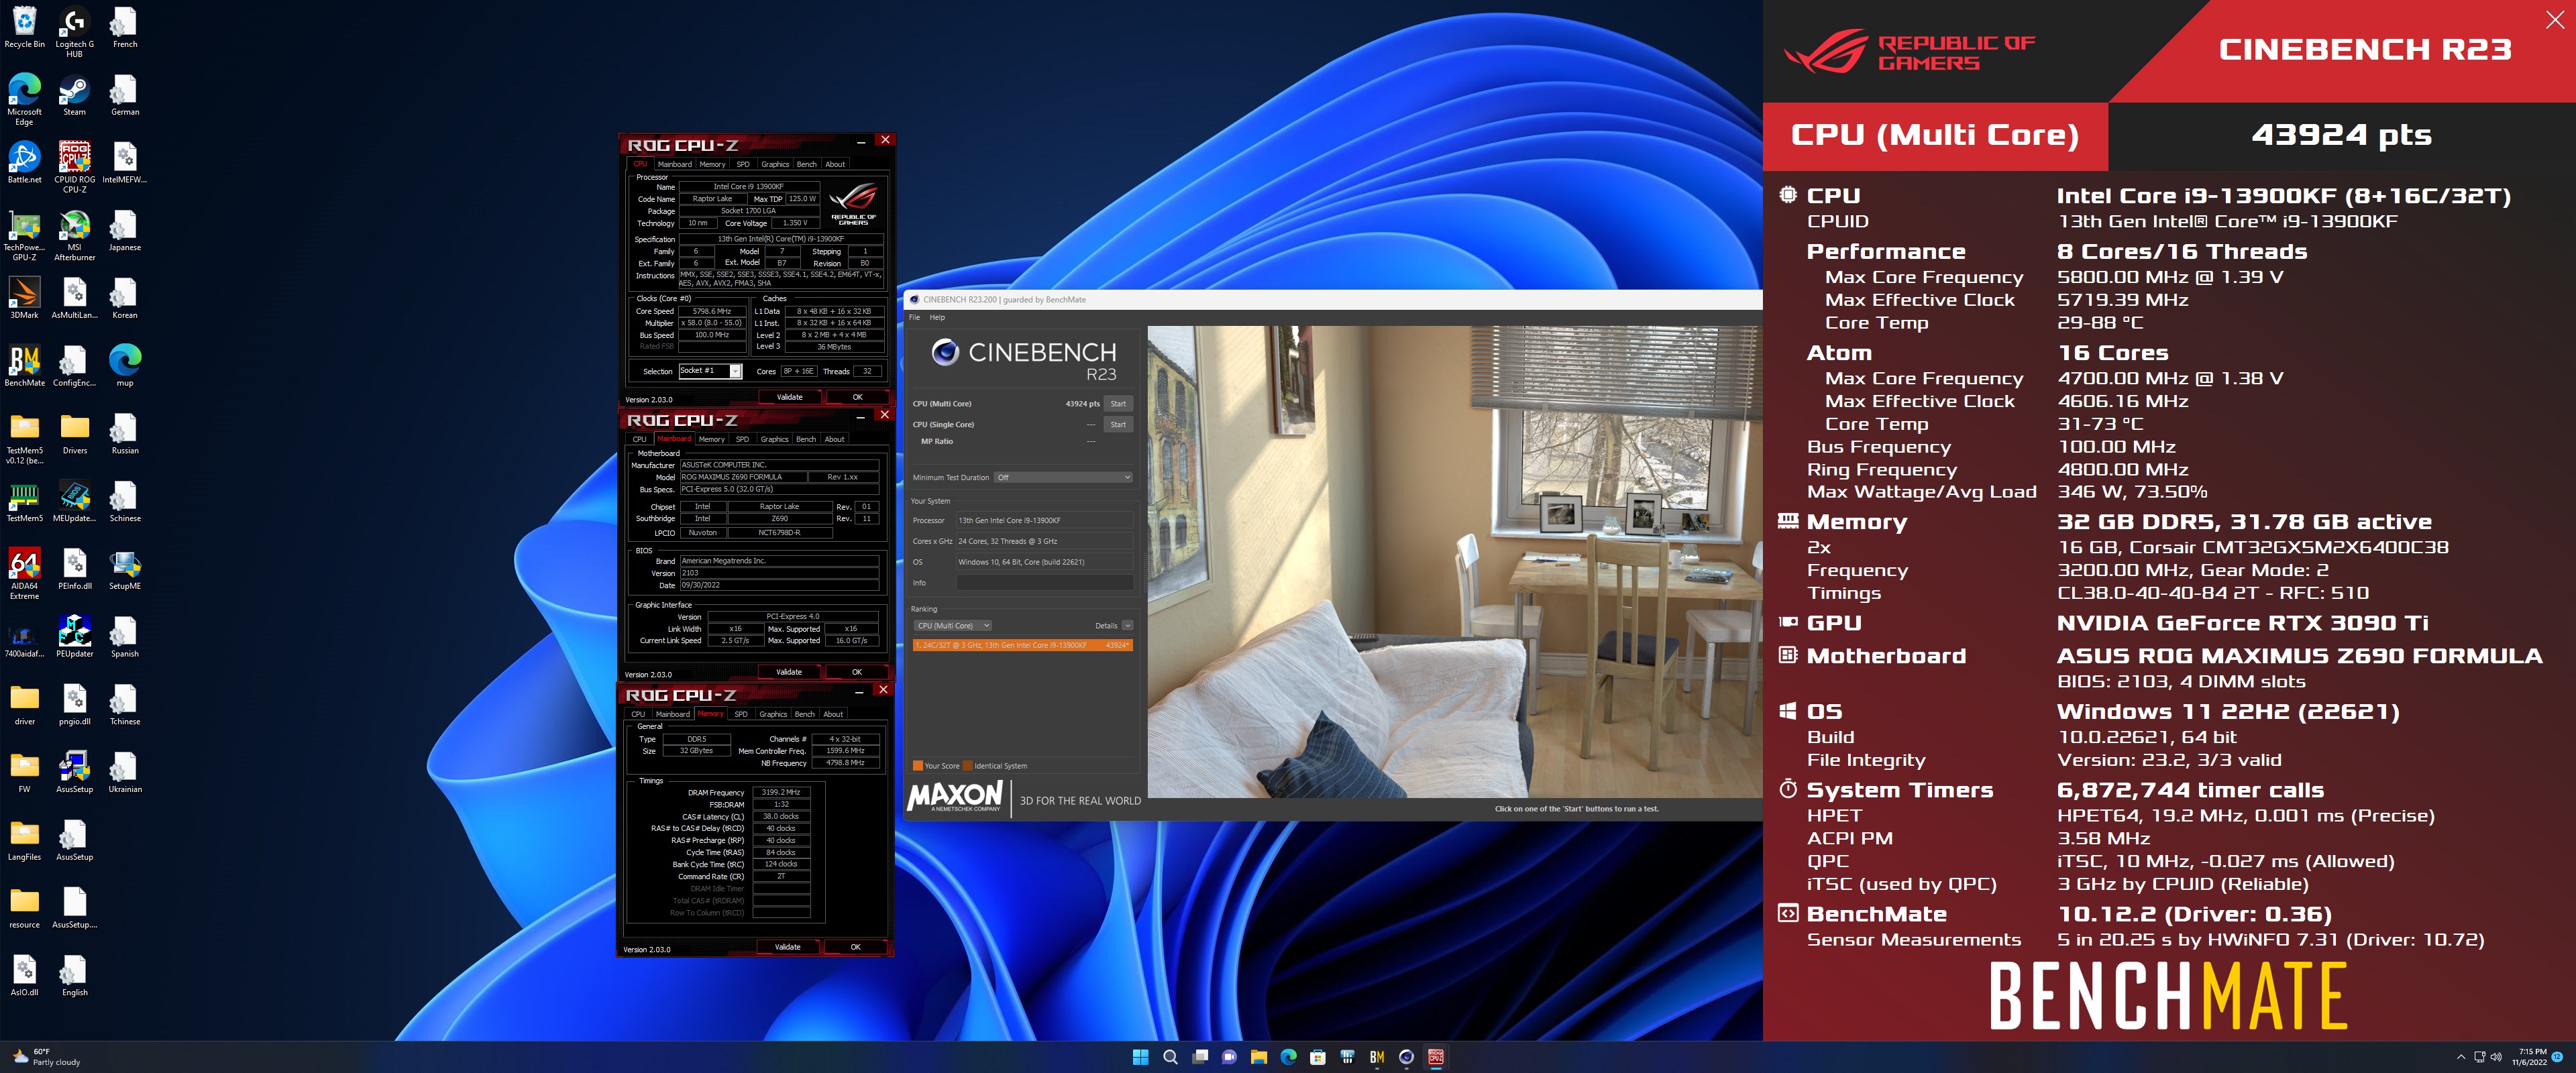2576x1073 pixels.
Task: Open Minimum Test Duration dropdown in Cinebench
Action: coord(1063,477)
